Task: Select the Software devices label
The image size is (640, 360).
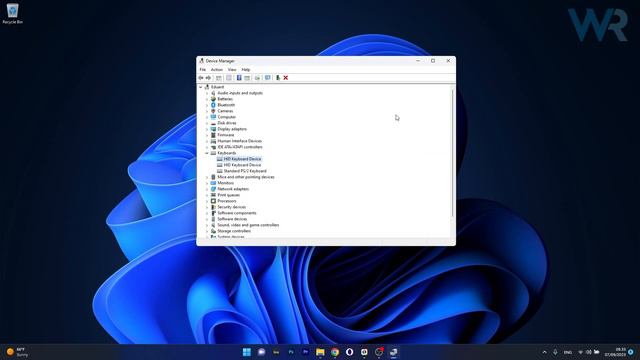Action: pos(232,219)
